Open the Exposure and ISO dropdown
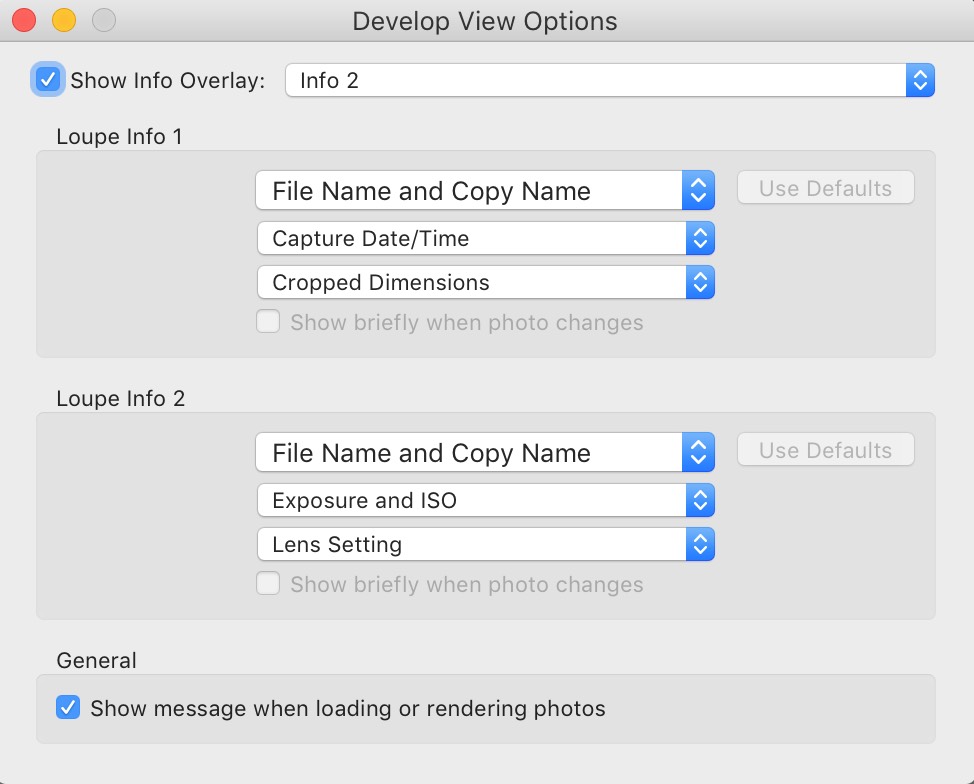The image size is (974, 784). (486, 501)
